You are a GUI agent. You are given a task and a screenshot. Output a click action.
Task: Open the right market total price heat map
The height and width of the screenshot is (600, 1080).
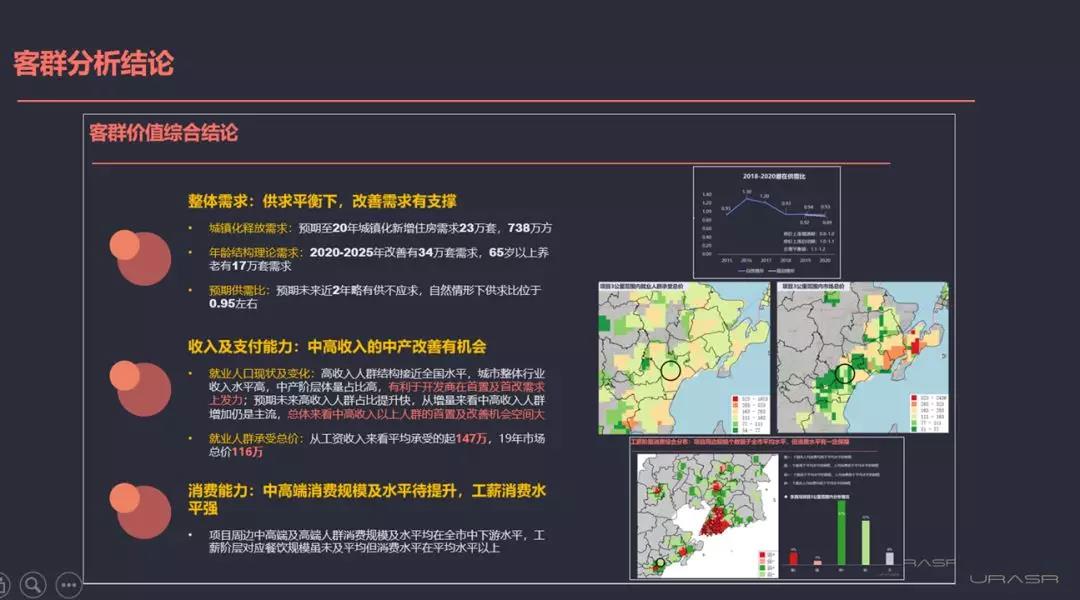[862, 358]
